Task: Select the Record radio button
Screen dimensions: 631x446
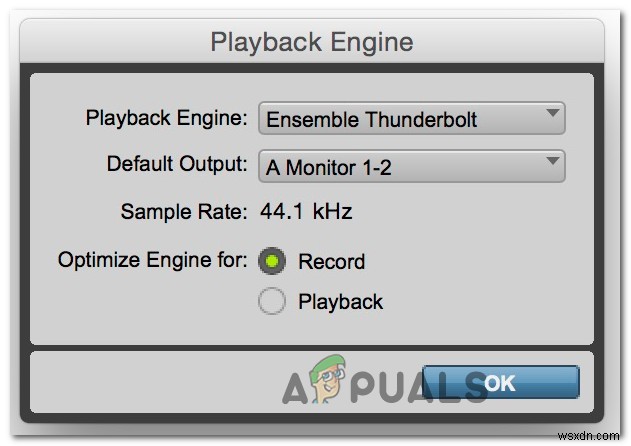Action: [271, 261]
